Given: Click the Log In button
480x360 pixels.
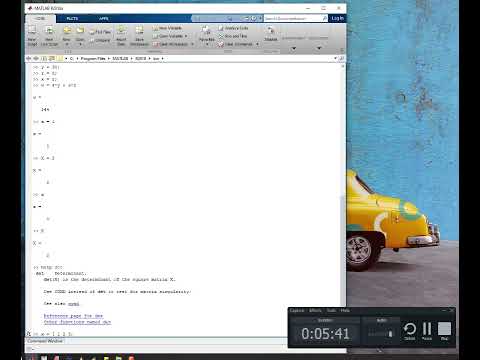Looking at the screenshot, I should 337,18.
